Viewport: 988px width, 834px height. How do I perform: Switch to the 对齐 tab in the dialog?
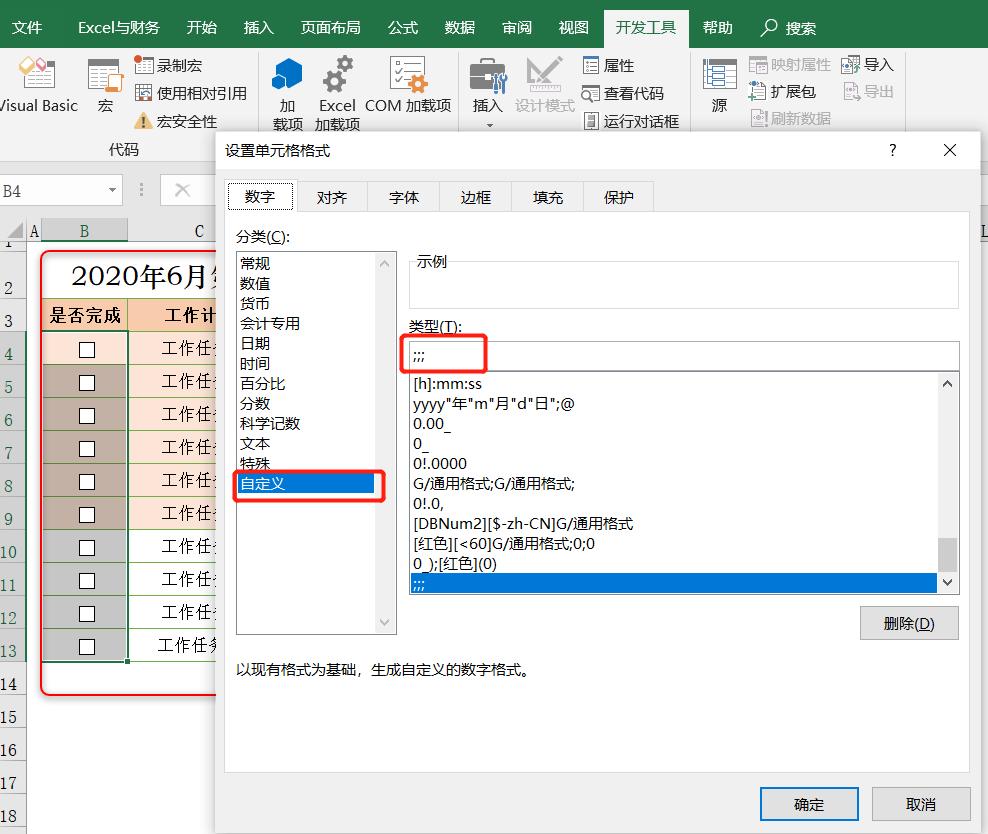coord(332,196)
